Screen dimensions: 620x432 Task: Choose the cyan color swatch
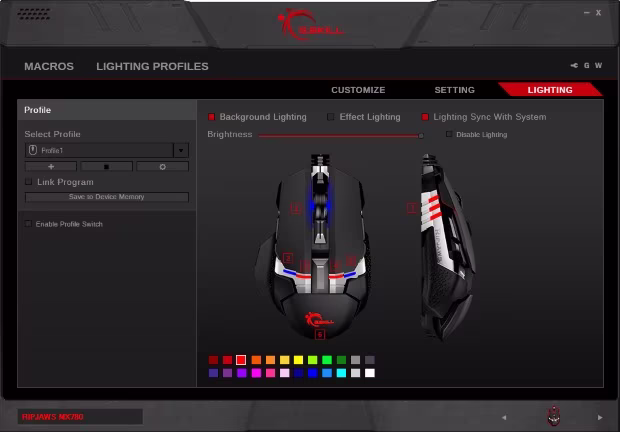pos(341,373)
